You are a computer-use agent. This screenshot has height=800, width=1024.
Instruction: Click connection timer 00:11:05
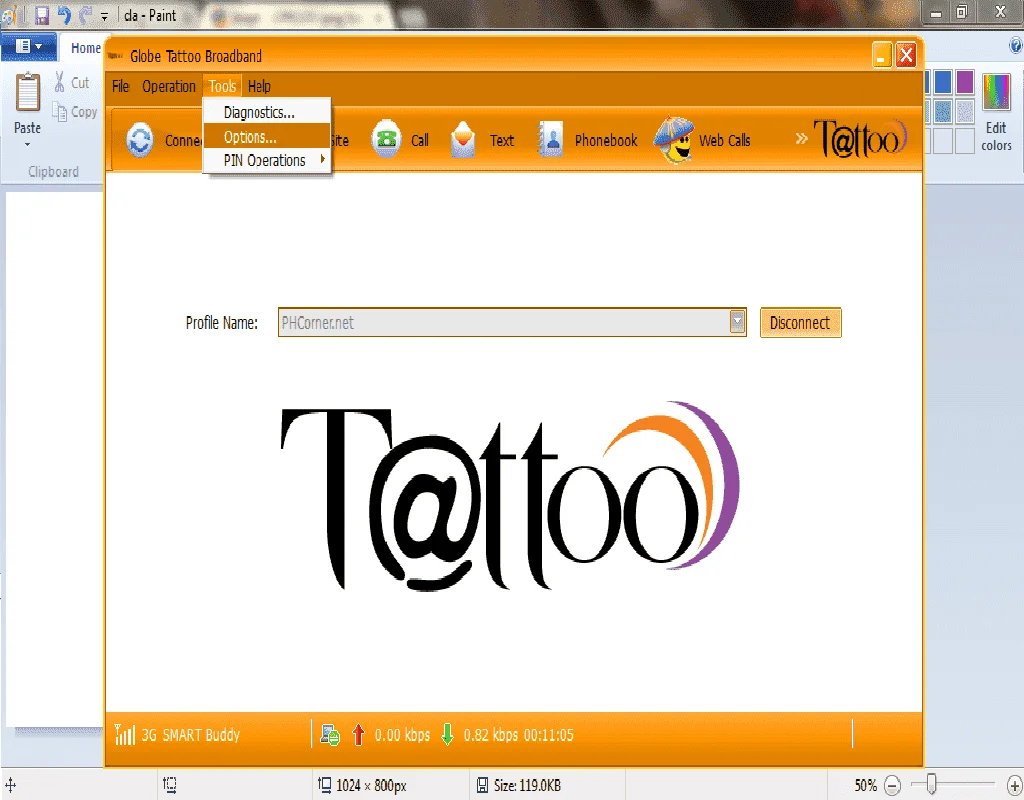(x=549, y=735)
